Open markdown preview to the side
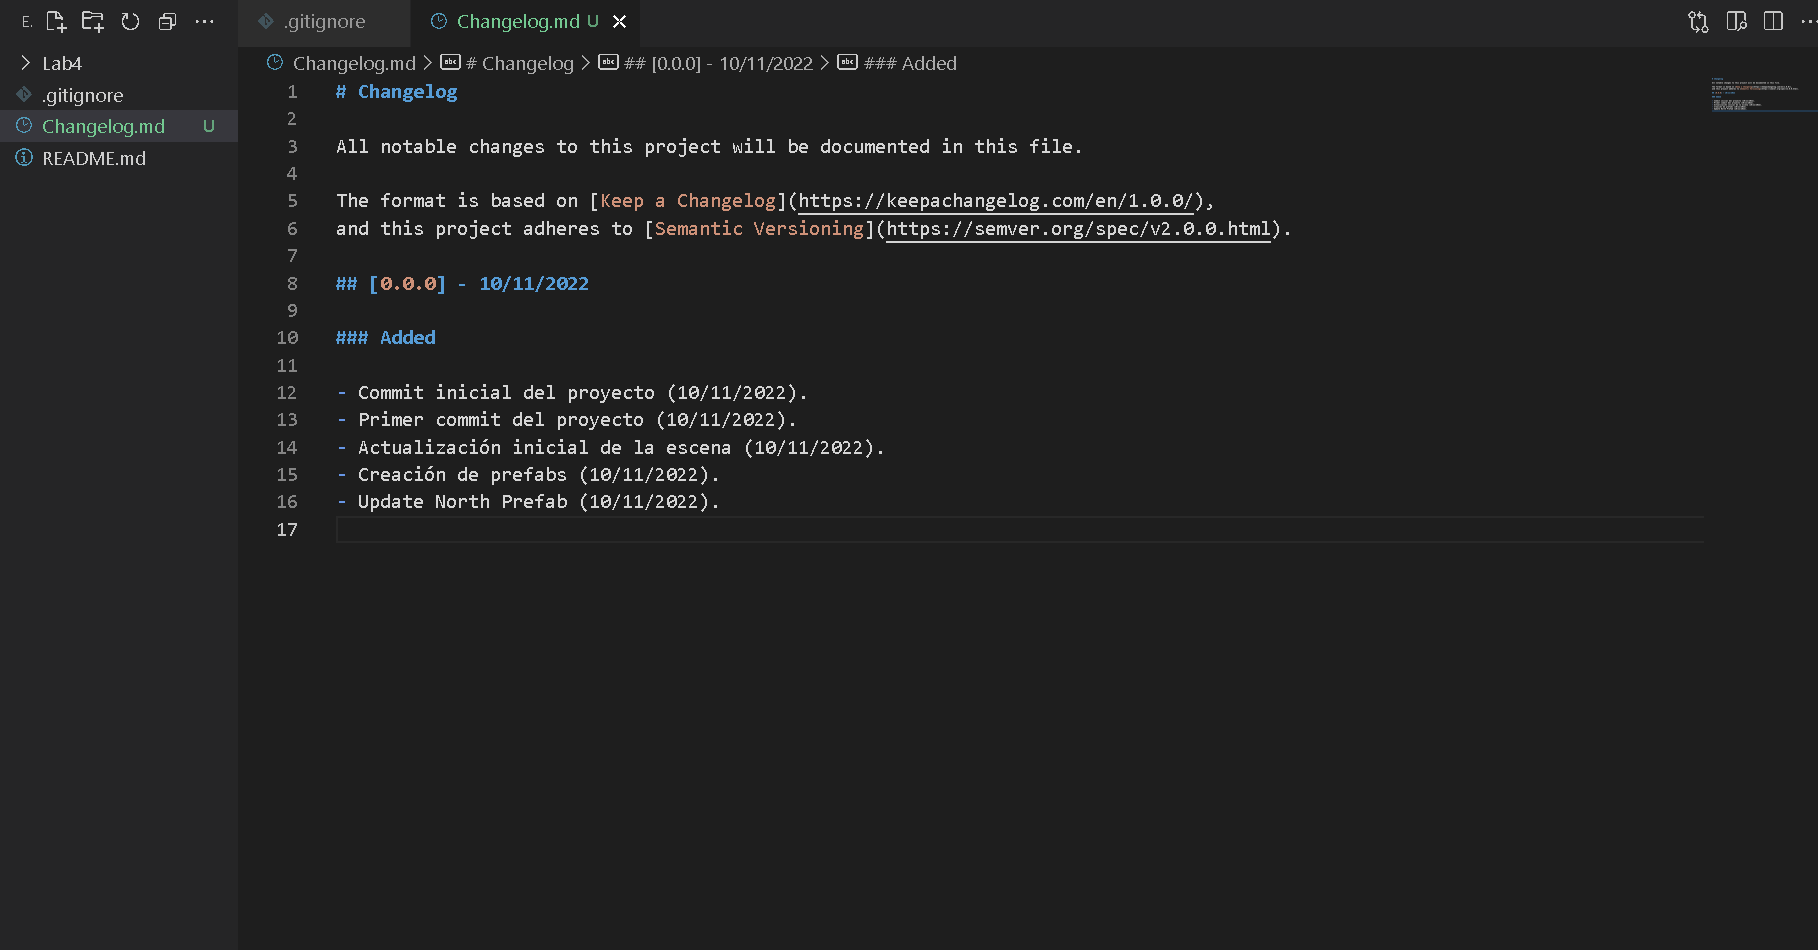 pyautogui.click(x=1736, y=21)
